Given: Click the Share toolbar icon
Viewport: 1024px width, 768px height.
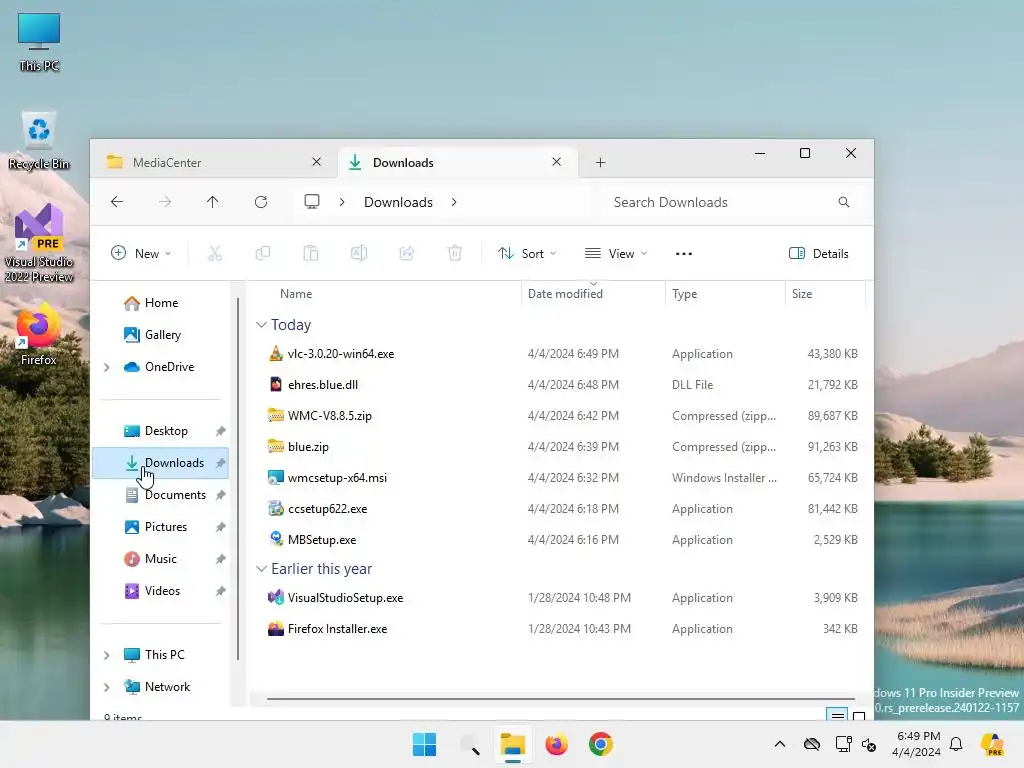Looking at the screenshot, I should 407,253.
